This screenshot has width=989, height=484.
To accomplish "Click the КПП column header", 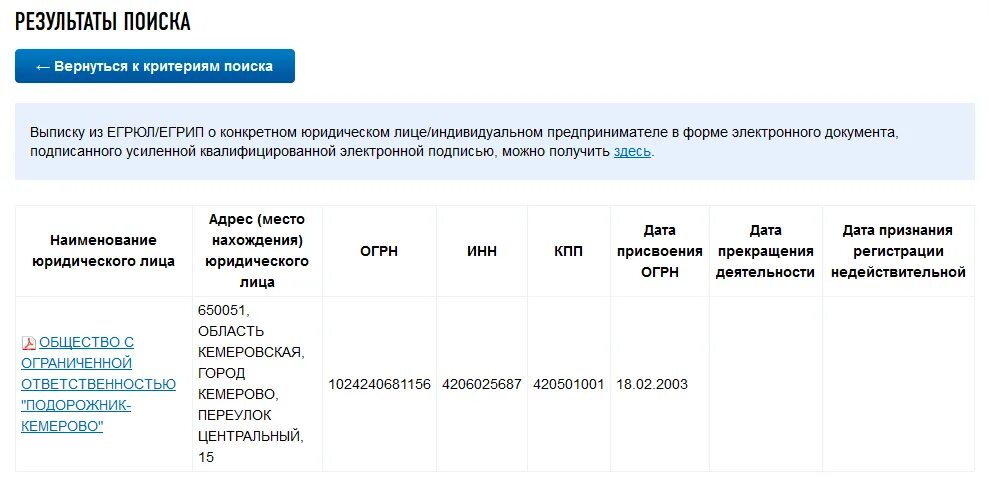I will 568,251.
